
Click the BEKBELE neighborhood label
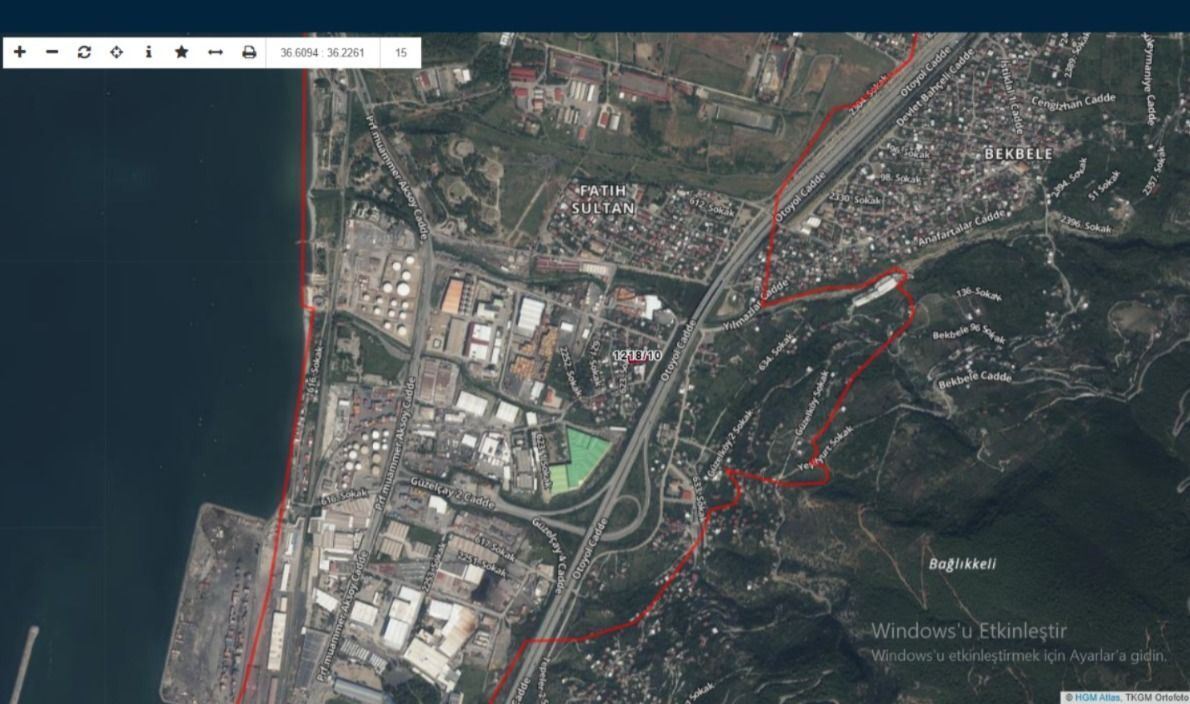click(x=1018, y=154)
